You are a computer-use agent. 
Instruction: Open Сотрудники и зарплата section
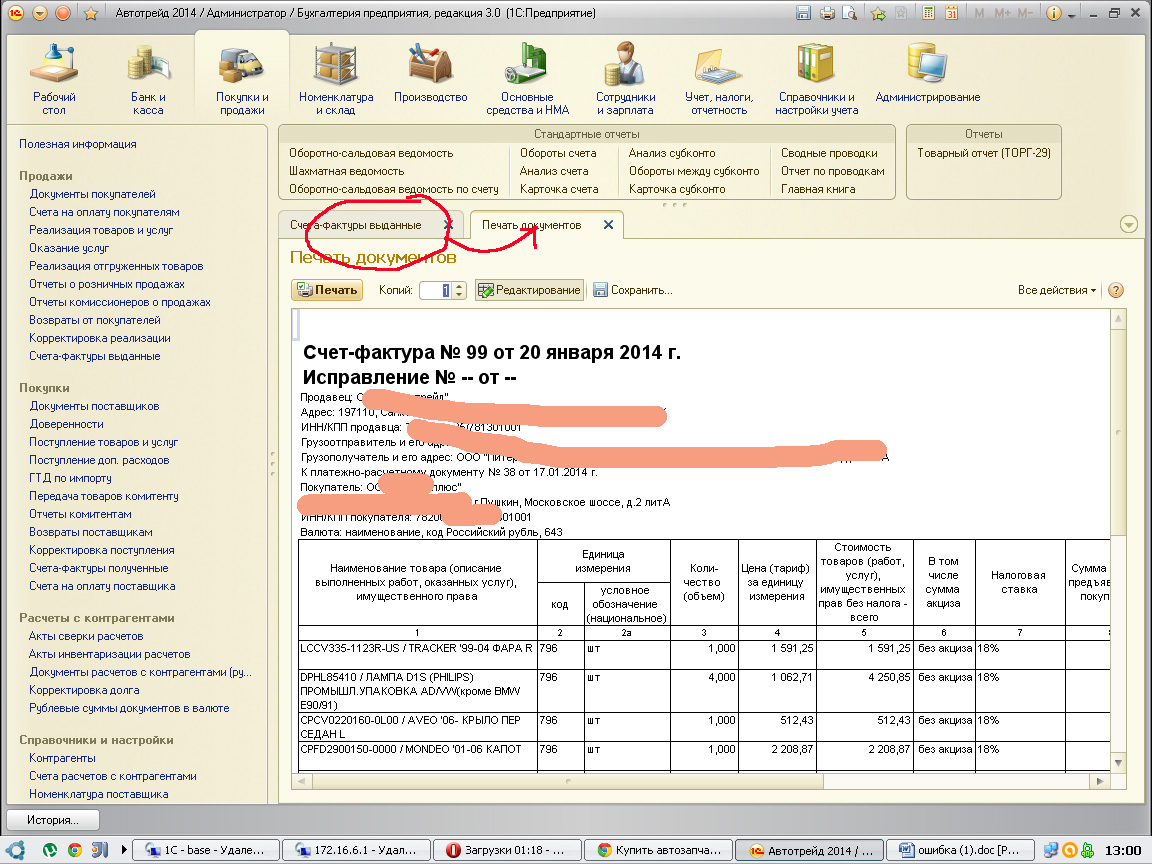pos(625,79)
